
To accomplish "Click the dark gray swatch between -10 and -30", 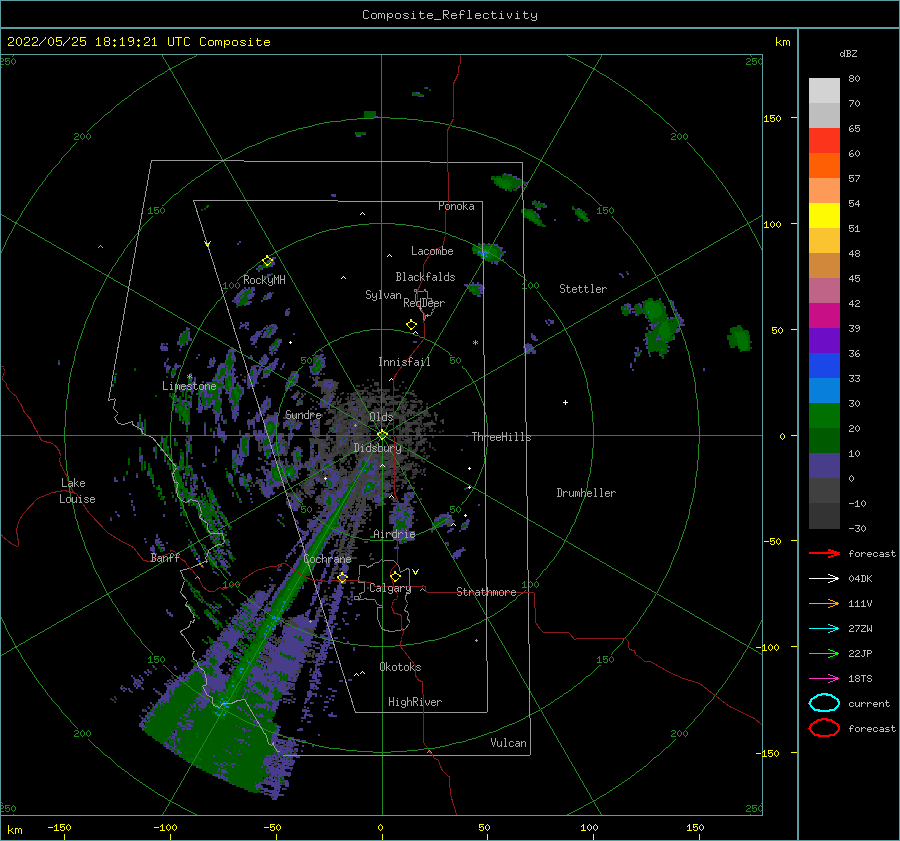I will pos(824,516).
